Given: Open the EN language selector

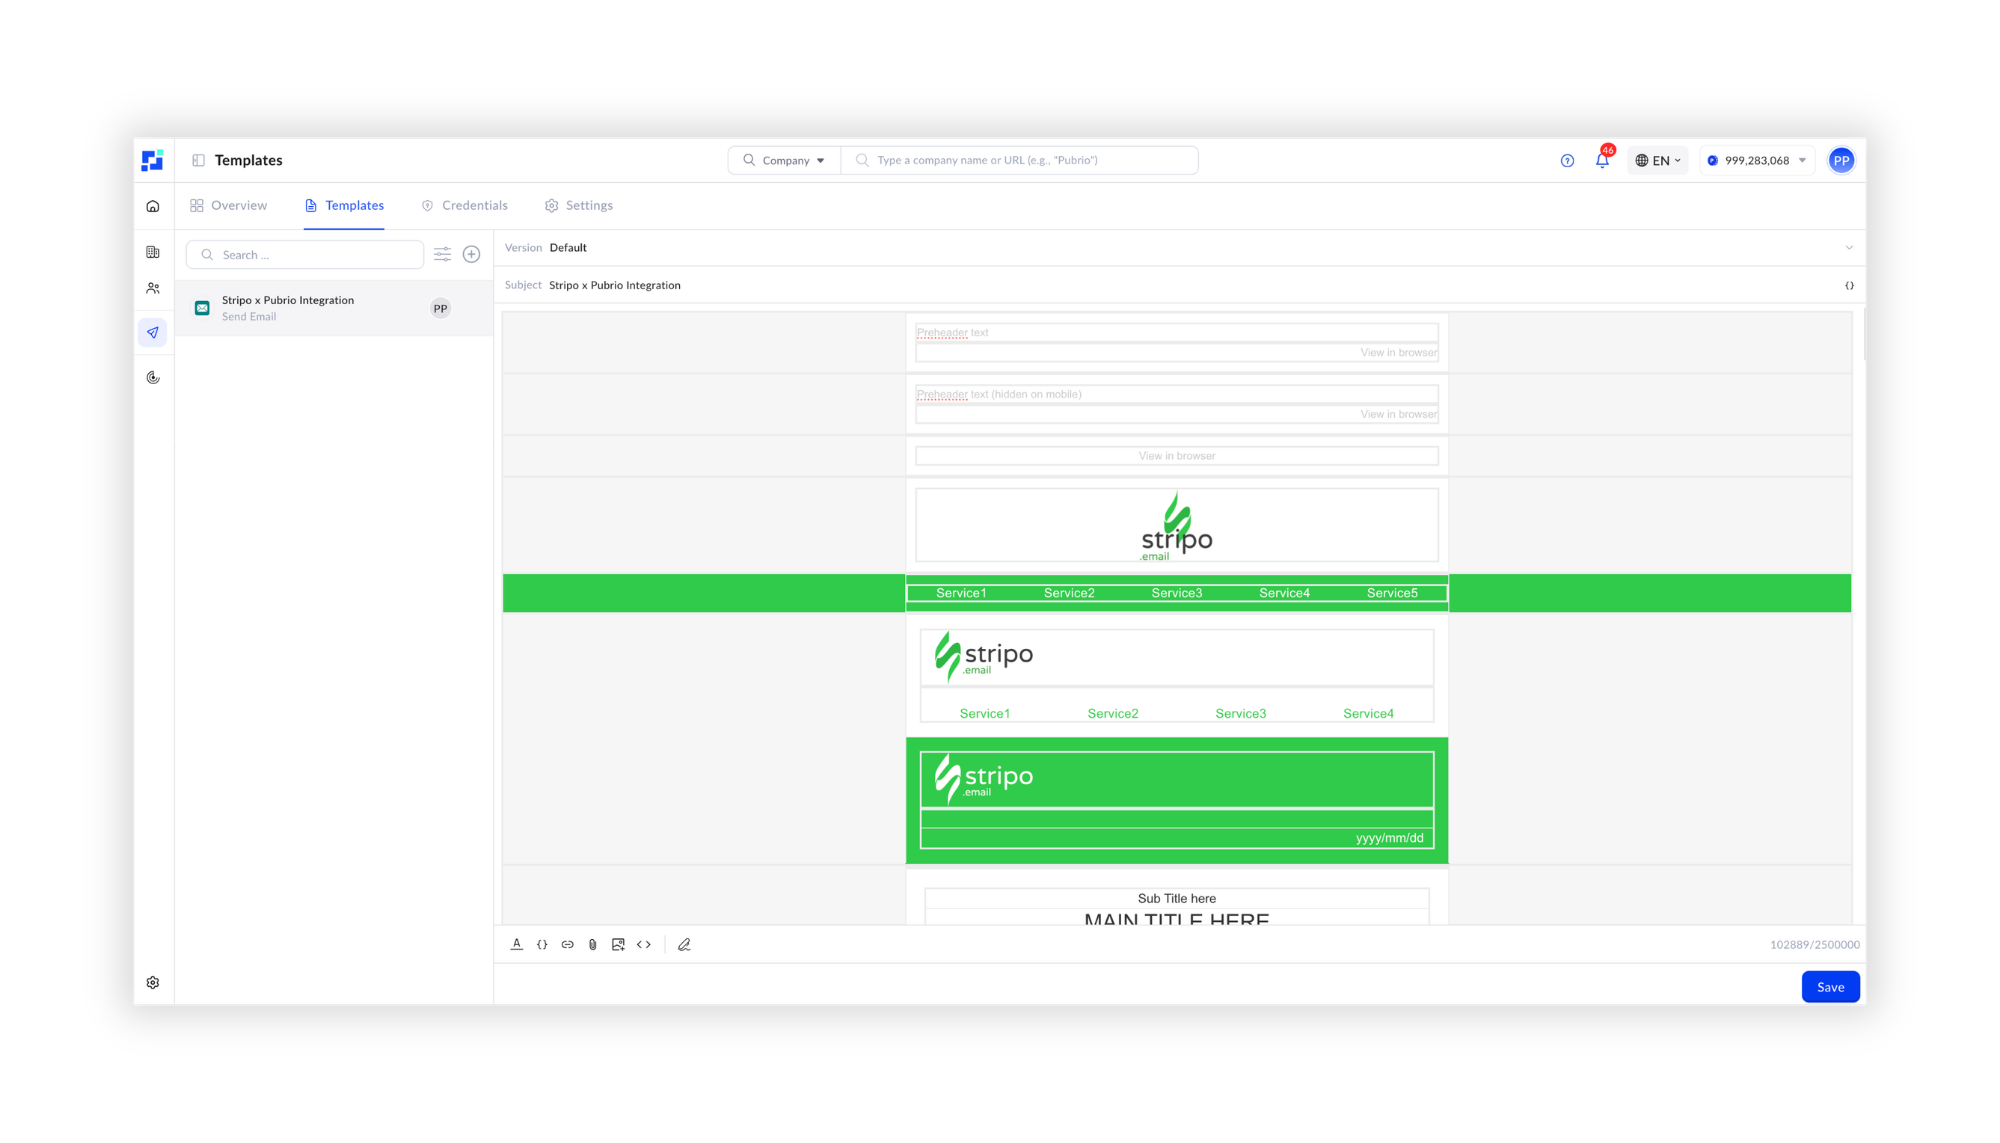Looking at the screenshot, I should coord(1658,160).
